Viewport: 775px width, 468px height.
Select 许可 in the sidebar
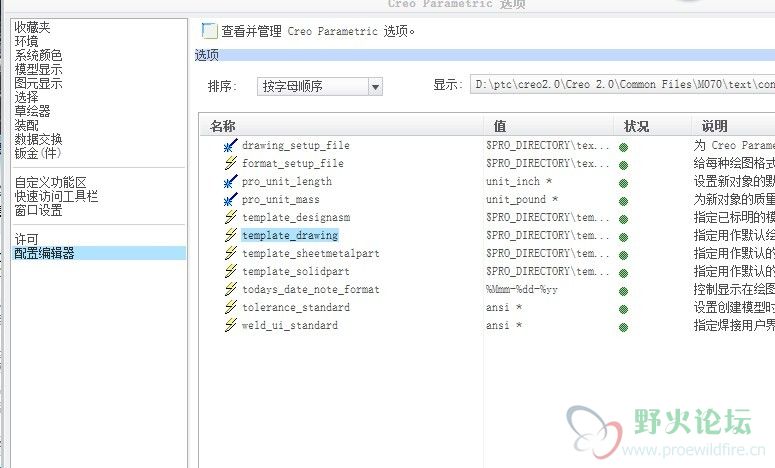click(x=26, y=239)
